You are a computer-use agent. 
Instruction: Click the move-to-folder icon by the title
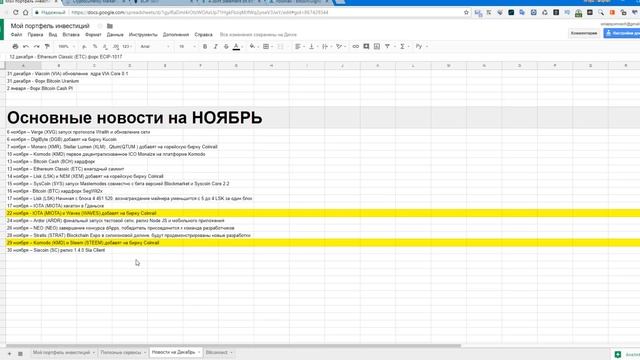(x=110, y=26)
